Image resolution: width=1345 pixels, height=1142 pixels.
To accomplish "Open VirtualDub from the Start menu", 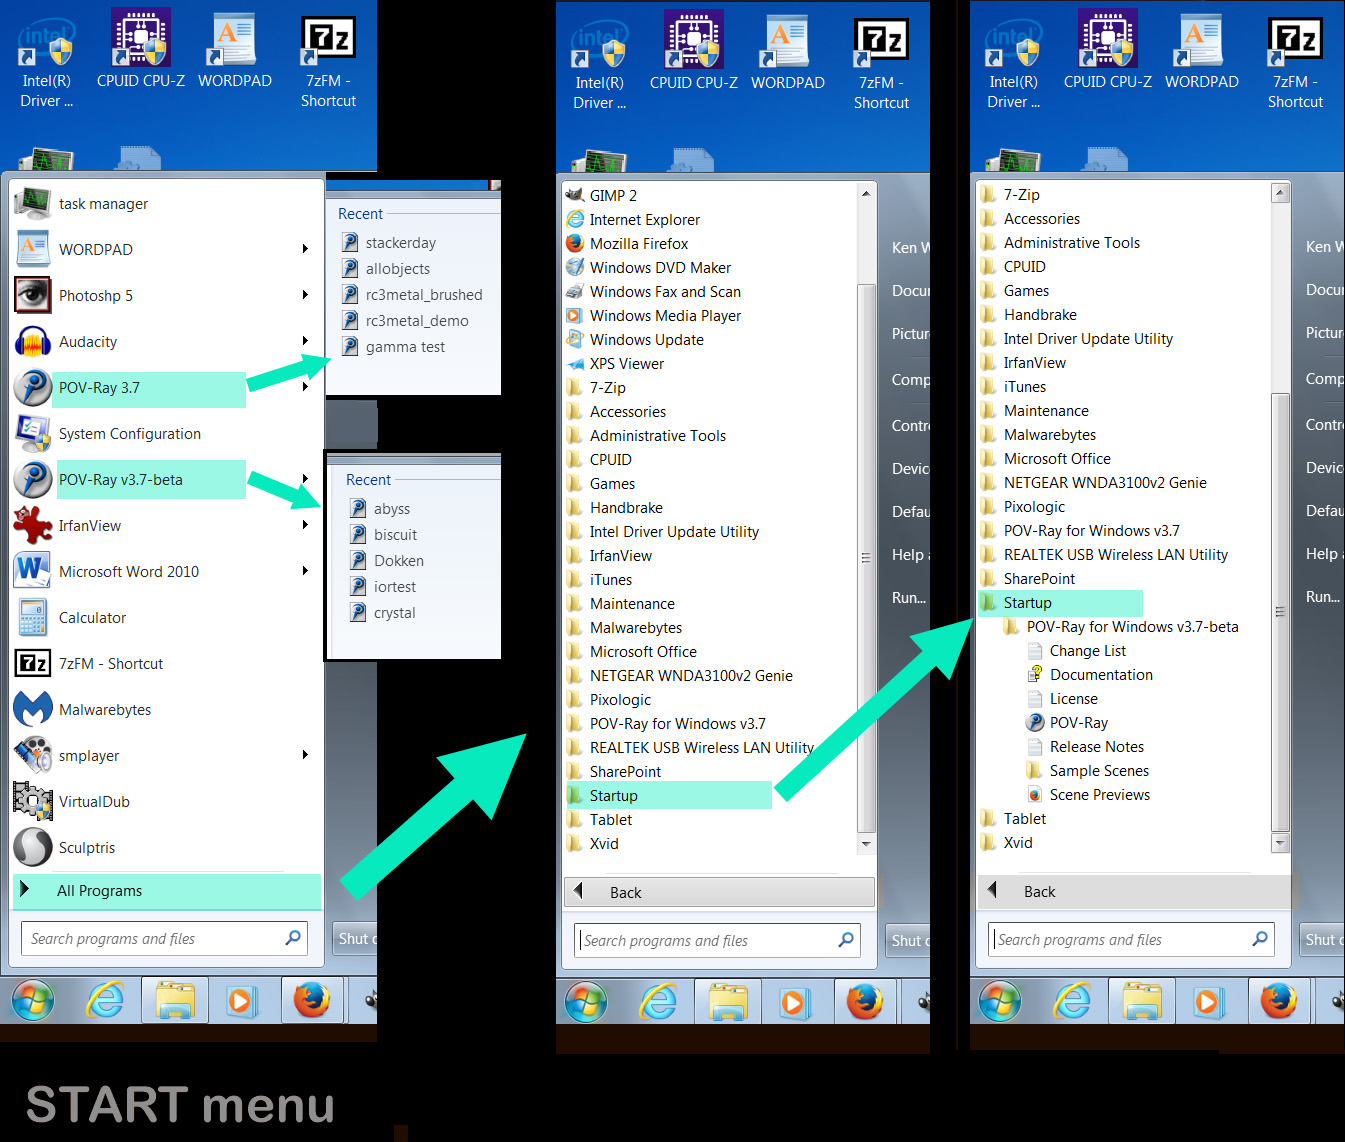I will (x=94, y=802).
